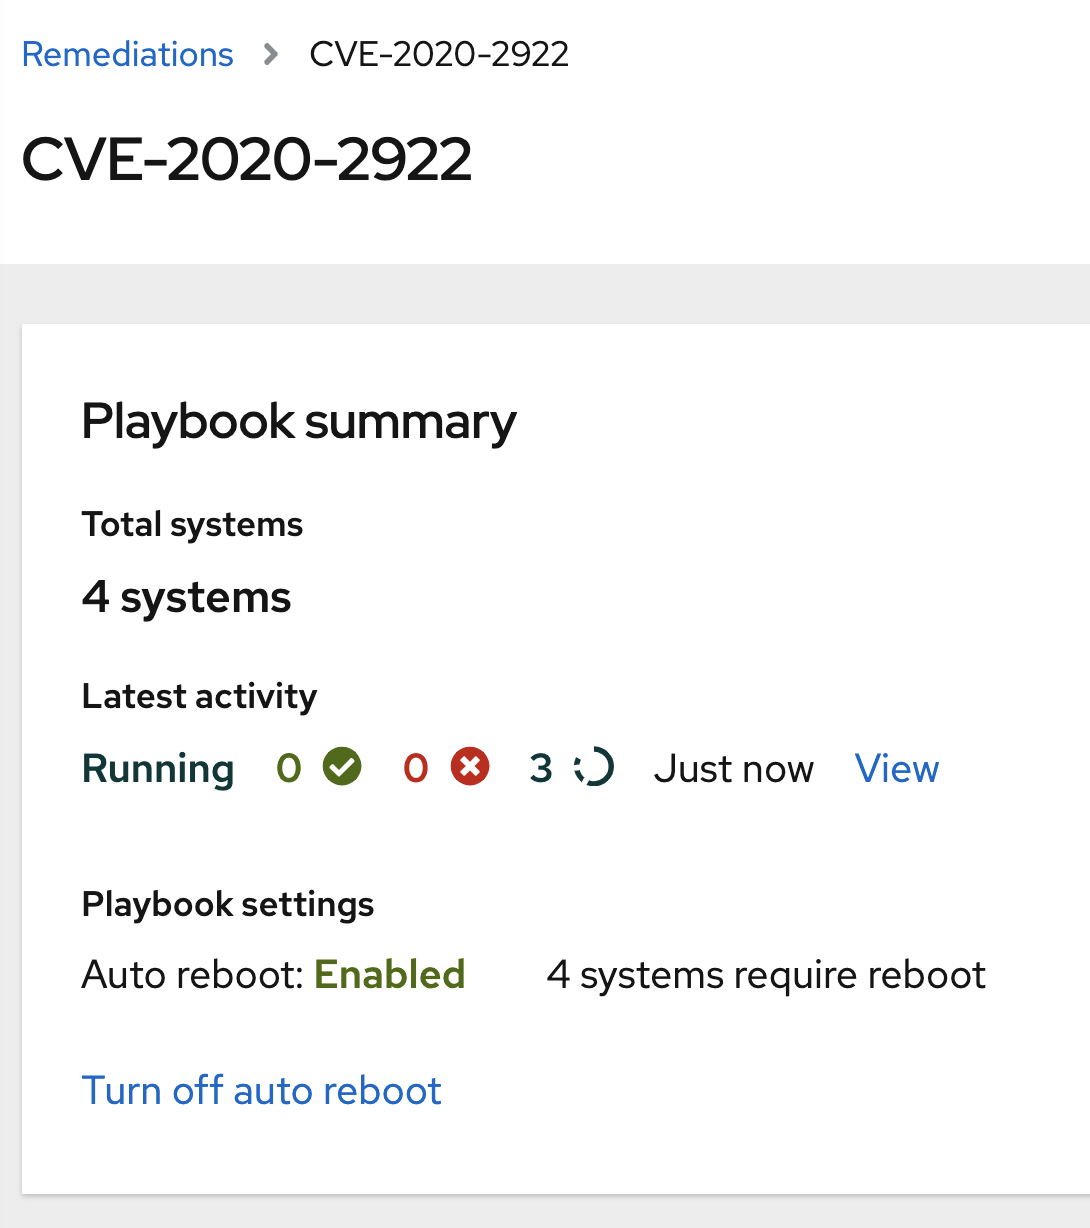Screen dimensions: 1090x1228
Task: Click the Latest activity label
Action: [x=199, y=695]
